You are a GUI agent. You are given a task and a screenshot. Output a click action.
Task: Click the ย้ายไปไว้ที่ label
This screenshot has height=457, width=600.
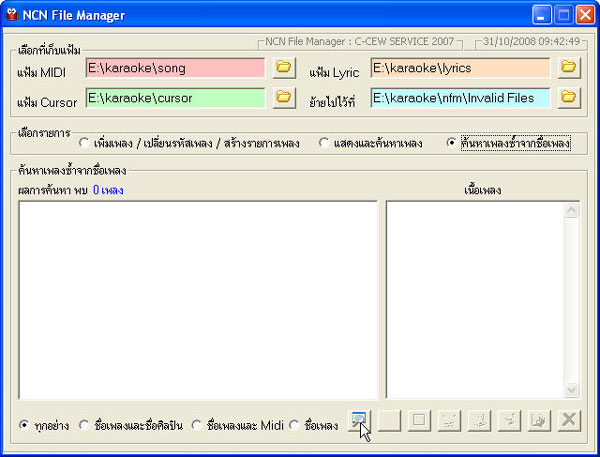(x=332, y=102)
